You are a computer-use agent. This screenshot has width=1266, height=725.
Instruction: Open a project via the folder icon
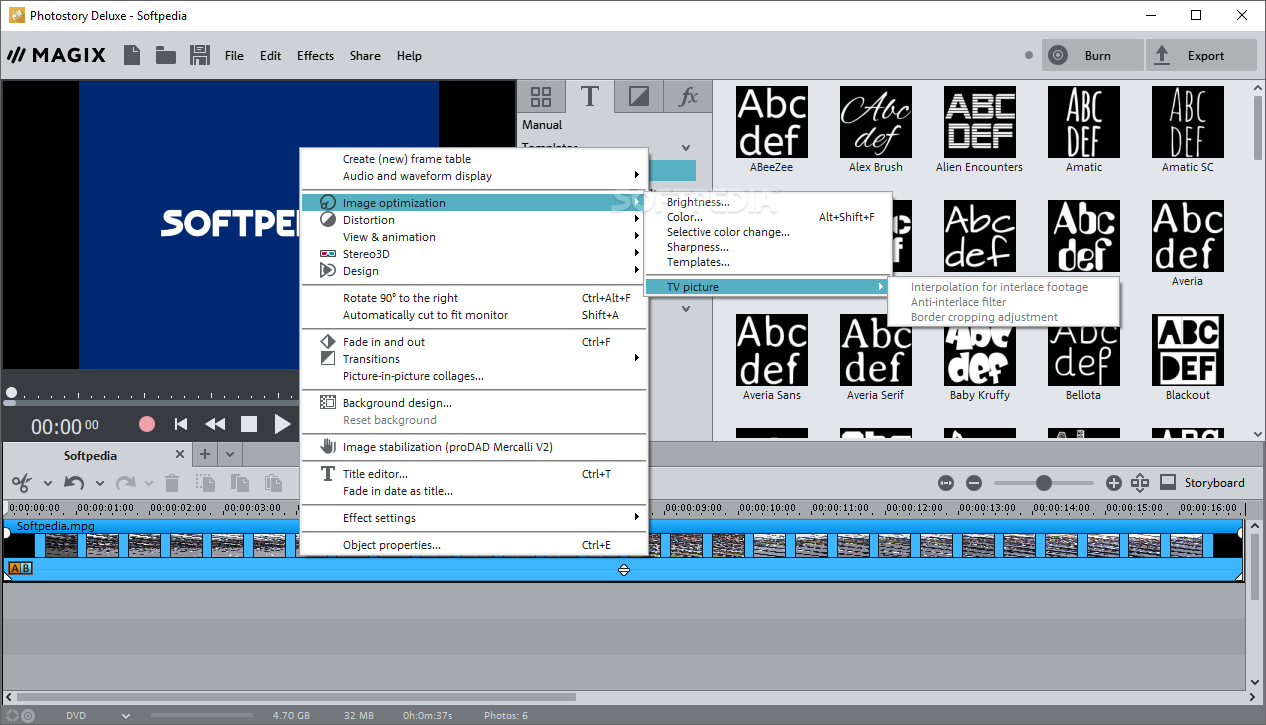[x=166, y=55]
